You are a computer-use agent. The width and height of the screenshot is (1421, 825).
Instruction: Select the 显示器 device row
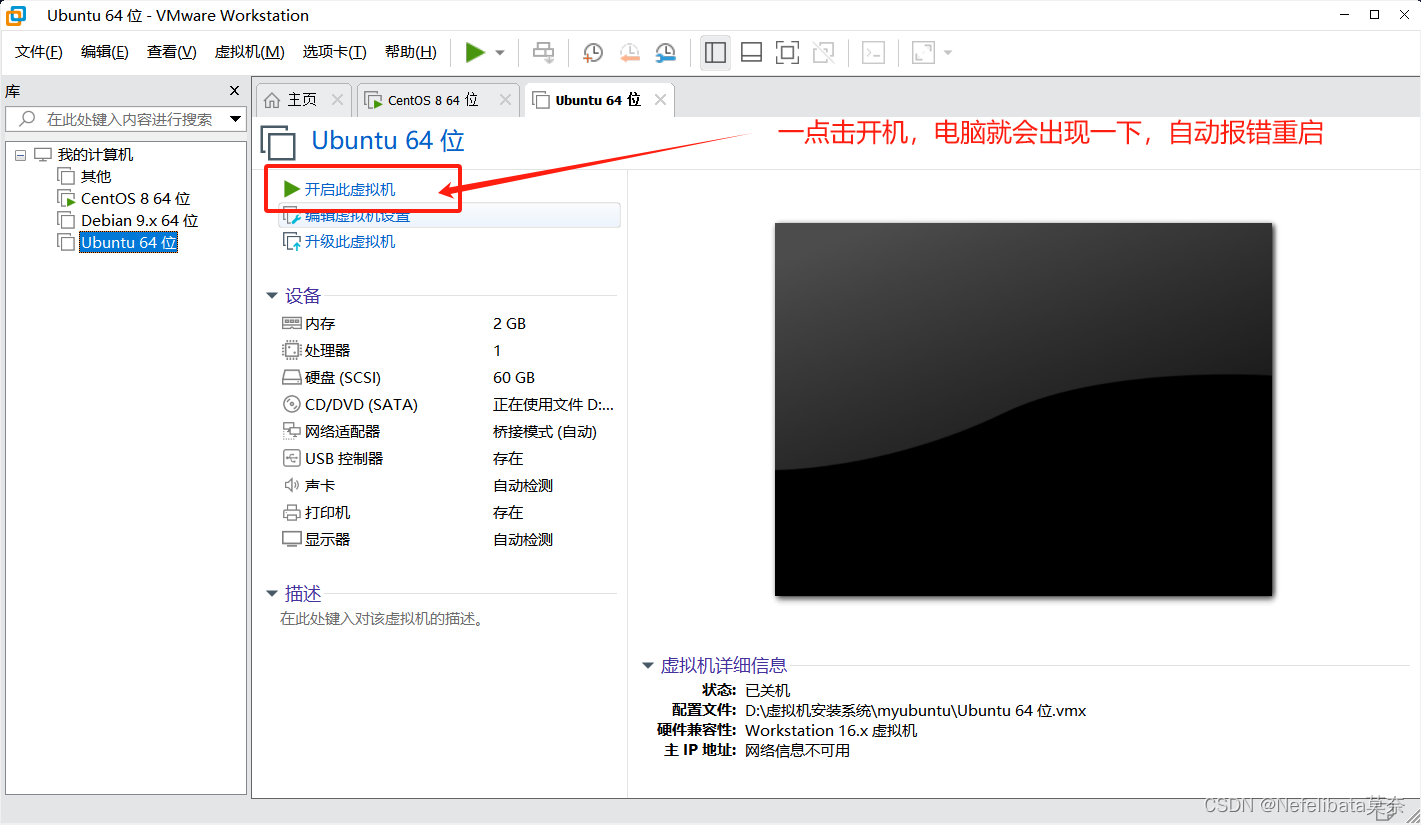449,540
